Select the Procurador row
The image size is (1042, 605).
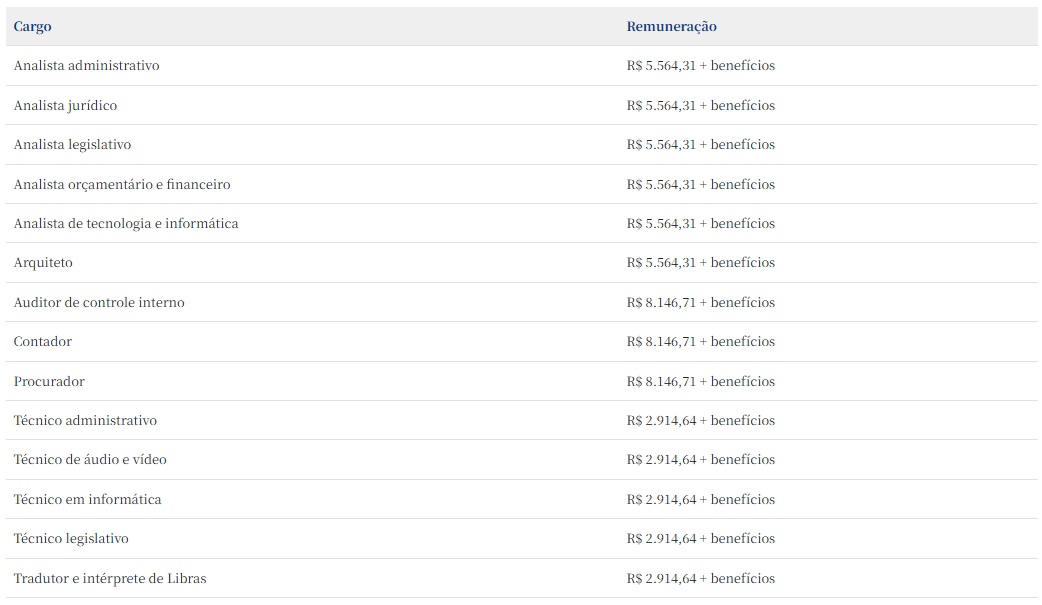tap(49, 381)
